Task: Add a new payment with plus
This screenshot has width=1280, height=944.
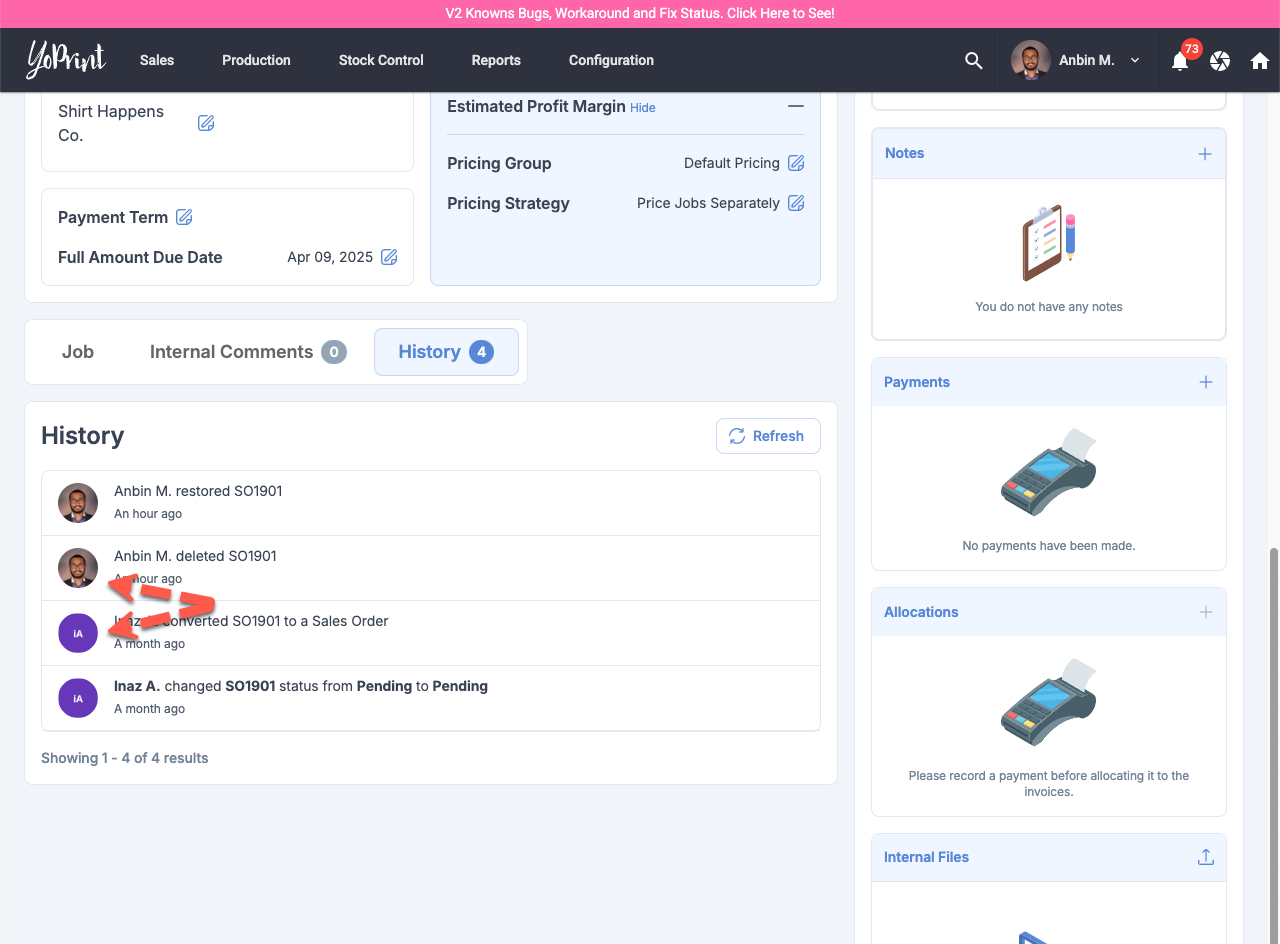Action: 1206,382
